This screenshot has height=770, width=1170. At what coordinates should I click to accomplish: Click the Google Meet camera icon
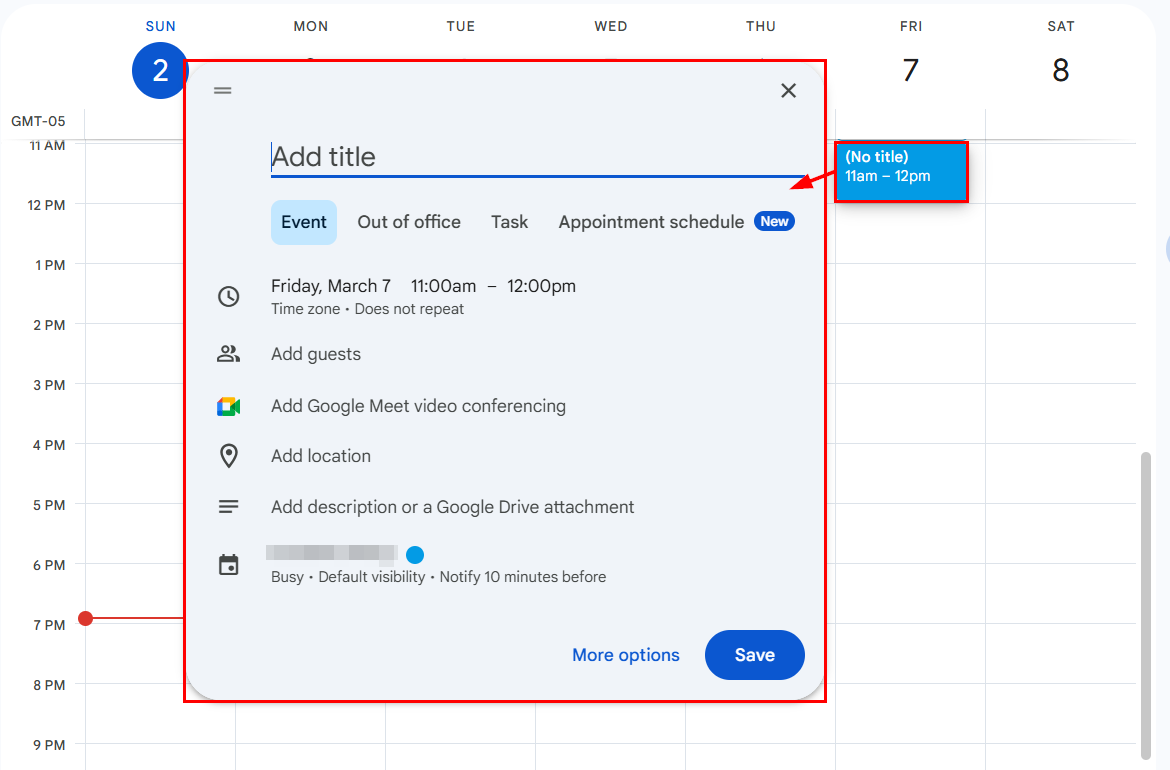pyautogui.click(x=228, y=407)
